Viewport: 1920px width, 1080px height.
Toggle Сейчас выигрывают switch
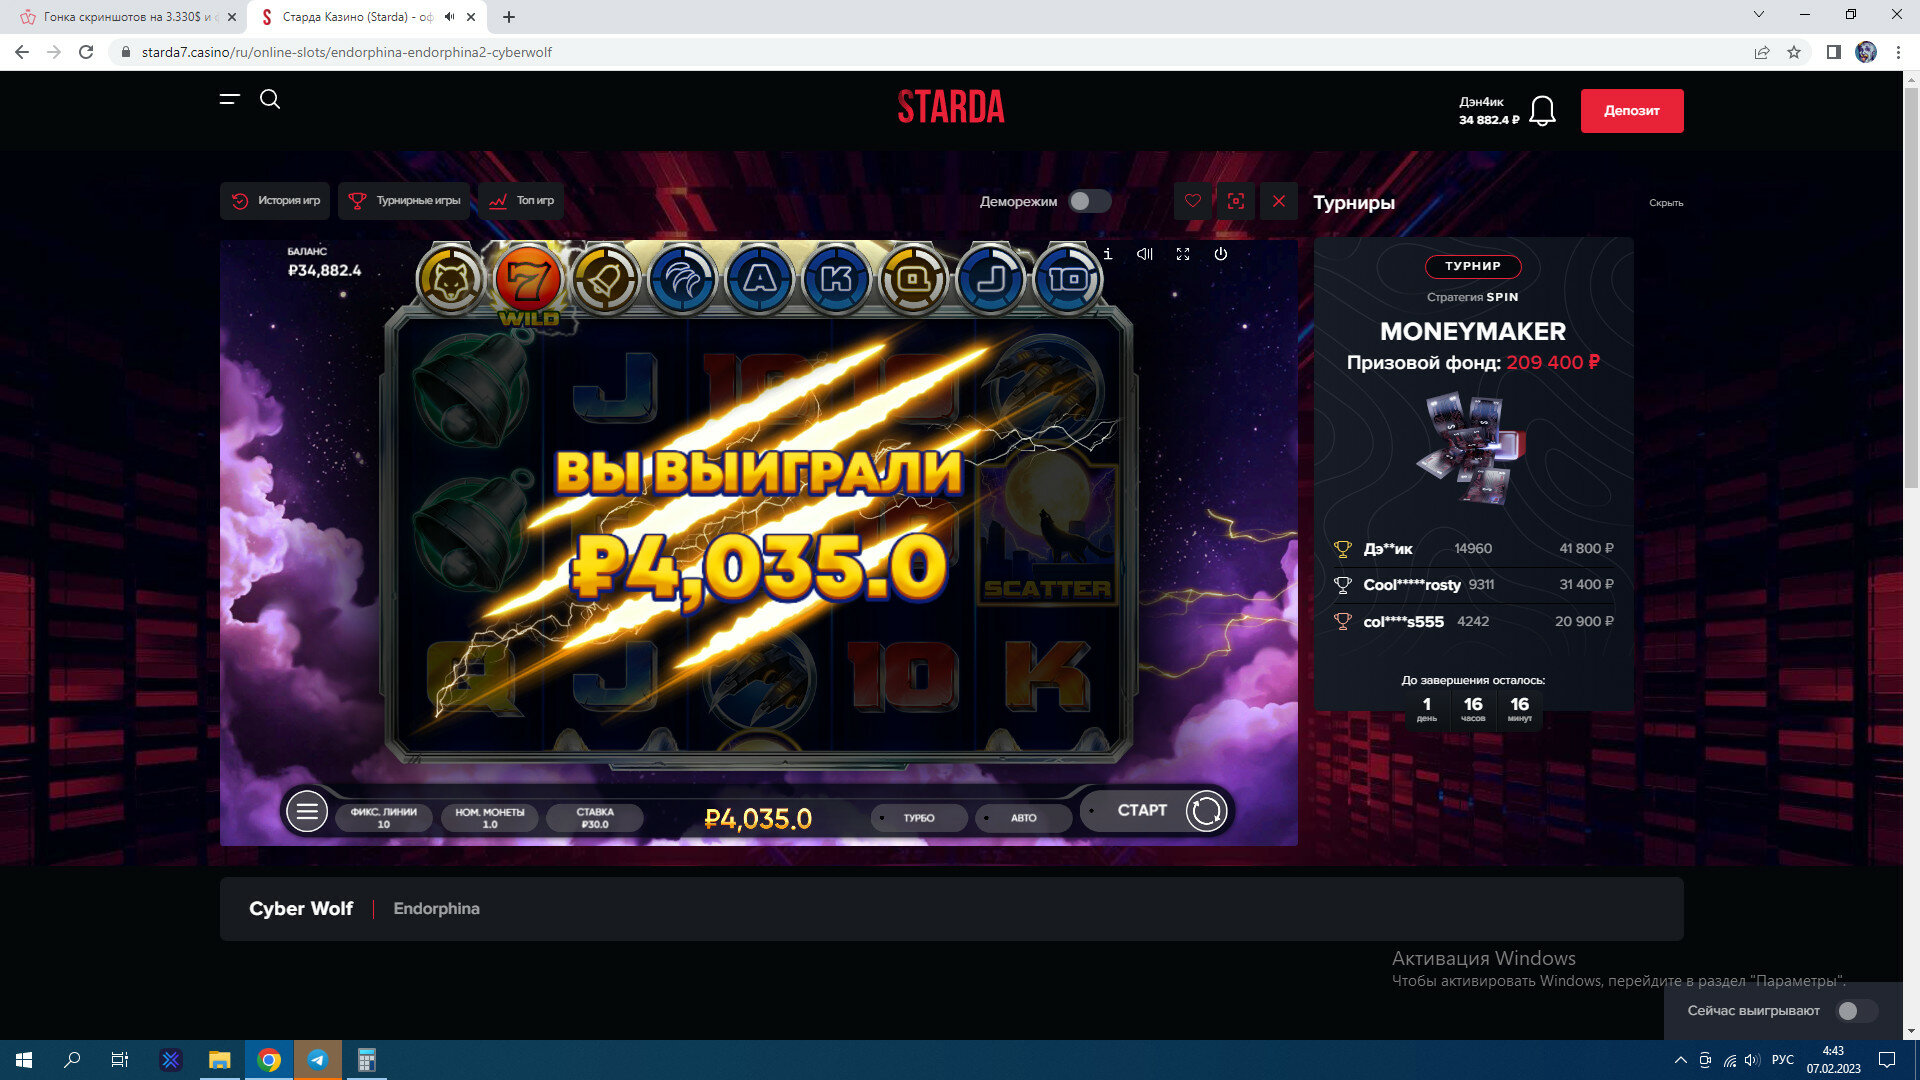click(1856, 1011)
